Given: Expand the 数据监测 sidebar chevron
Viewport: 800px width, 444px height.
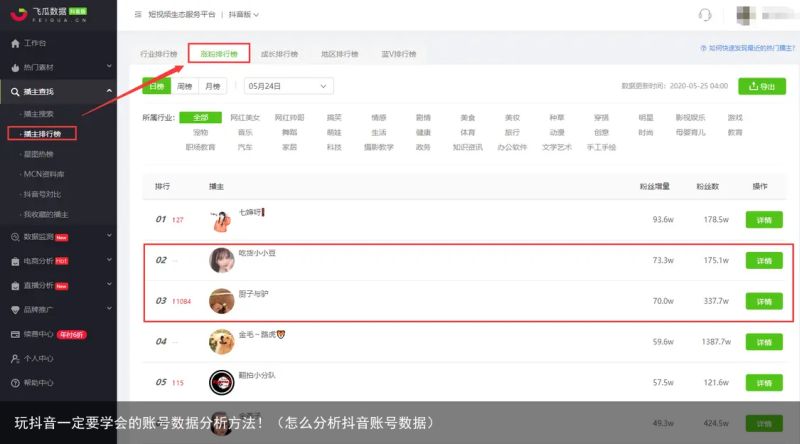Looking at the screenshot, I should [x=109, y=236].
